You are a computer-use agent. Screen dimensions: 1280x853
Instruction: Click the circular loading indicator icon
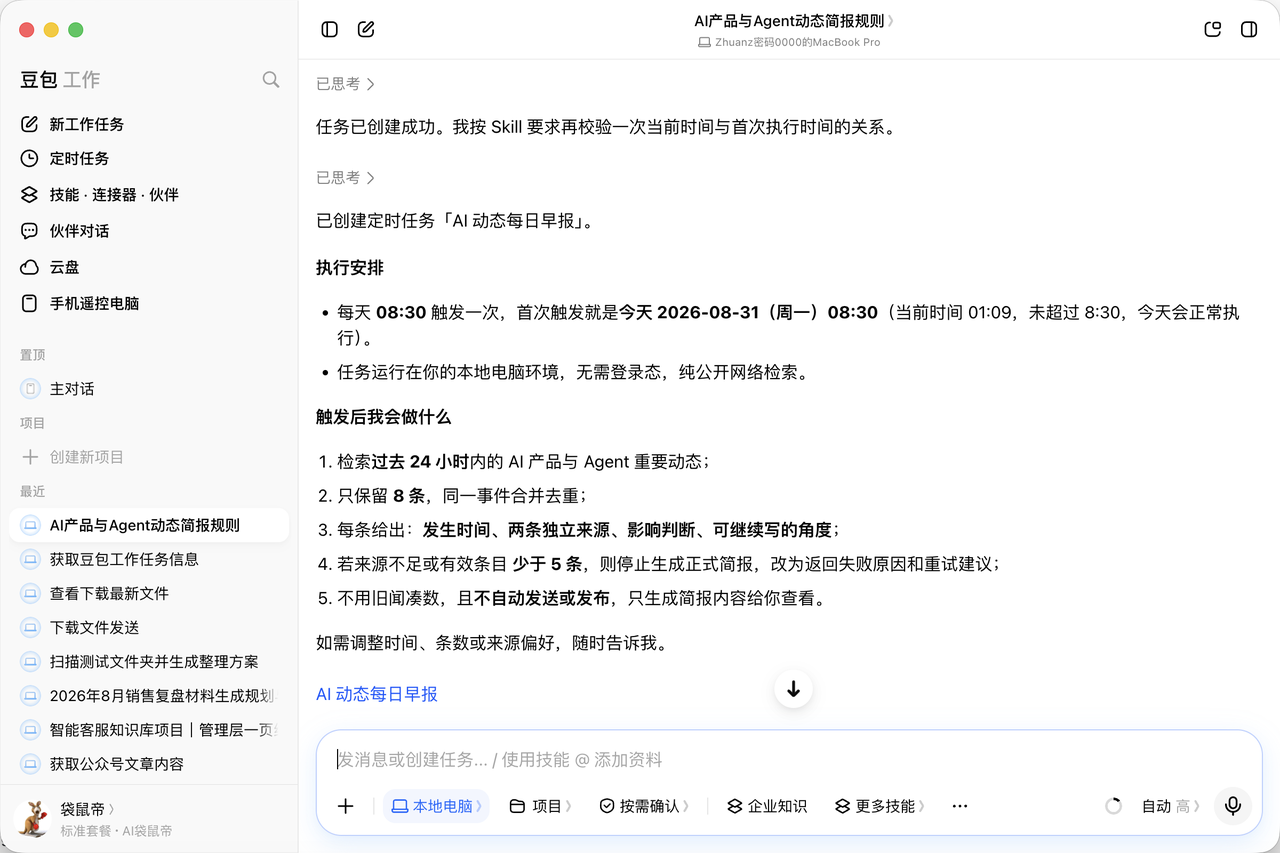(1113, 806)
